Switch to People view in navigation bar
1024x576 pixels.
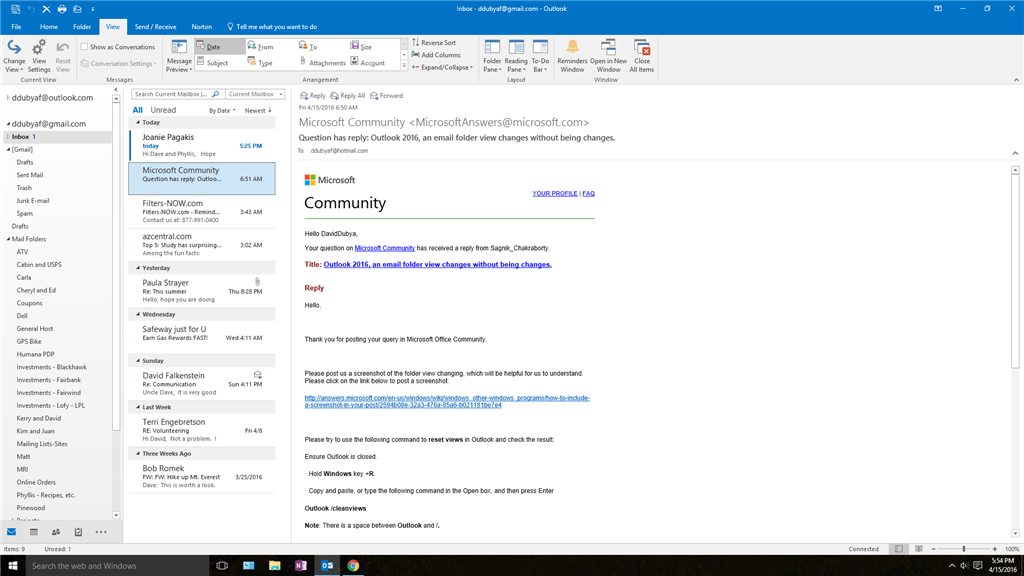tap(56, 532)
